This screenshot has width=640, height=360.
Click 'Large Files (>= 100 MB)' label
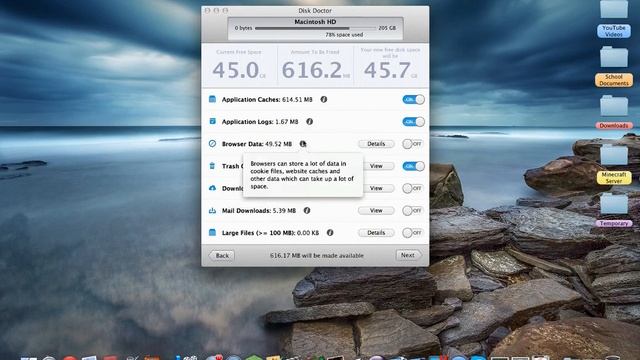tap(259, 233)
